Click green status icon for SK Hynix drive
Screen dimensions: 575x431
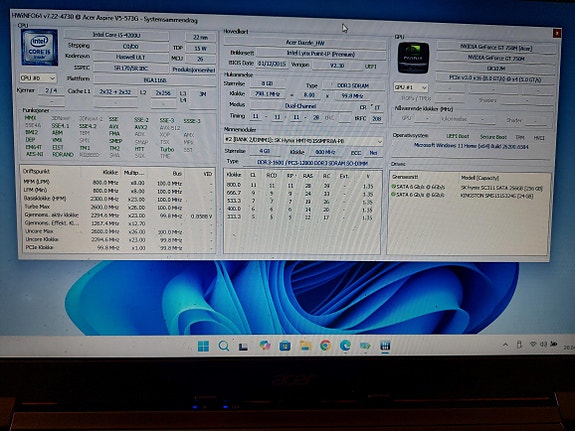(393, 187)
